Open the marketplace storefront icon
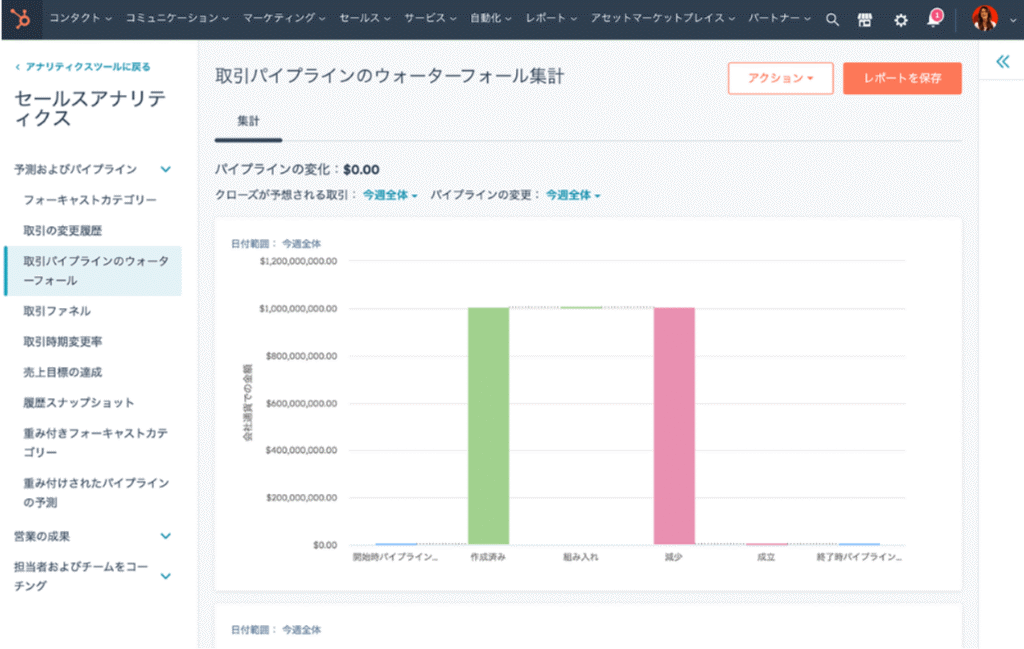Image resolution: width=1024 pixels, height=649 pixels. point(865,19)
